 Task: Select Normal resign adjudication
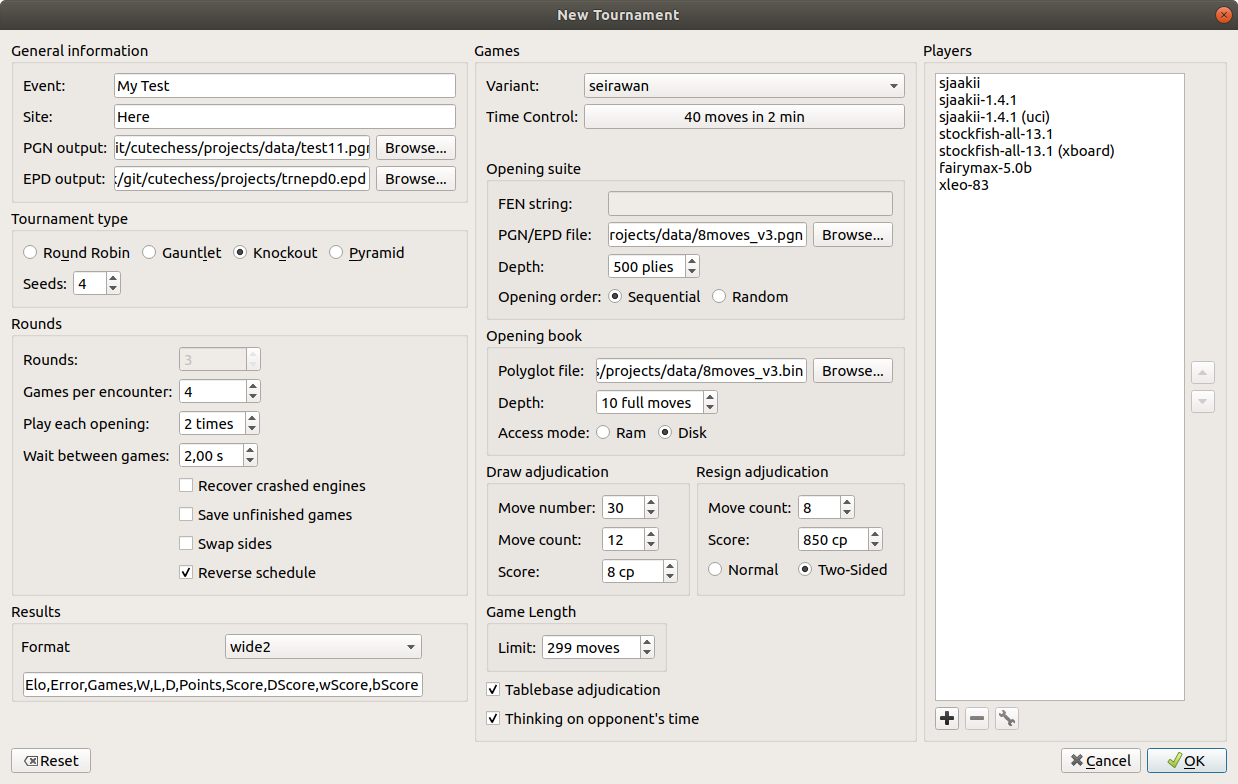pyautogui.click(x=743, y=569)
